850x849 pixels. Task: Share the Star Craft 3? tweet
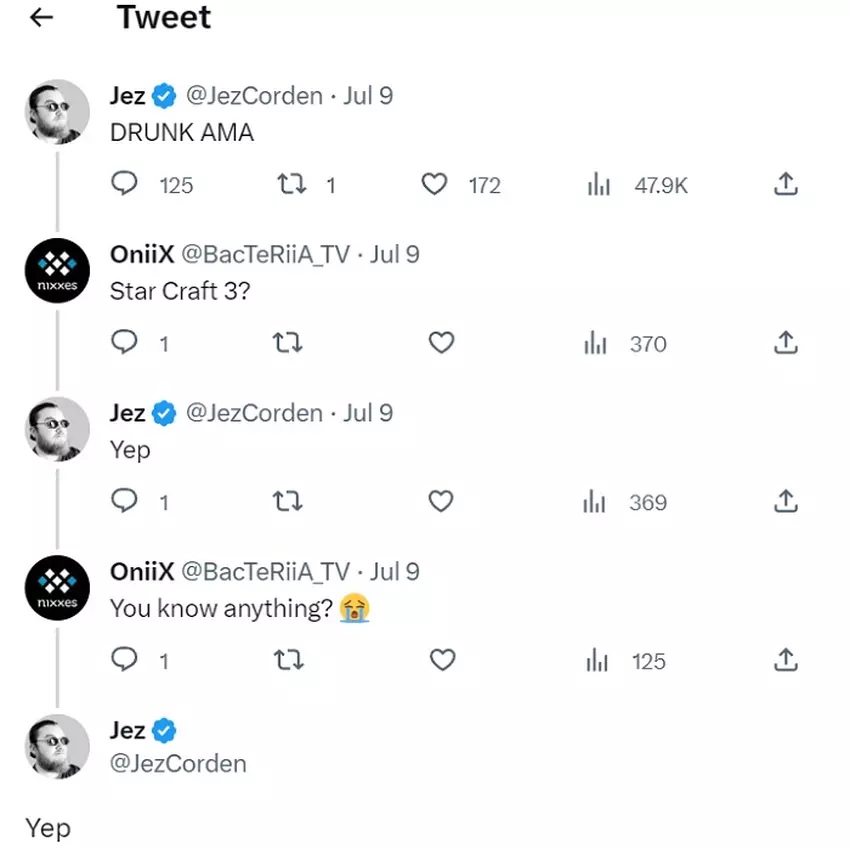[x=786, y=343]
